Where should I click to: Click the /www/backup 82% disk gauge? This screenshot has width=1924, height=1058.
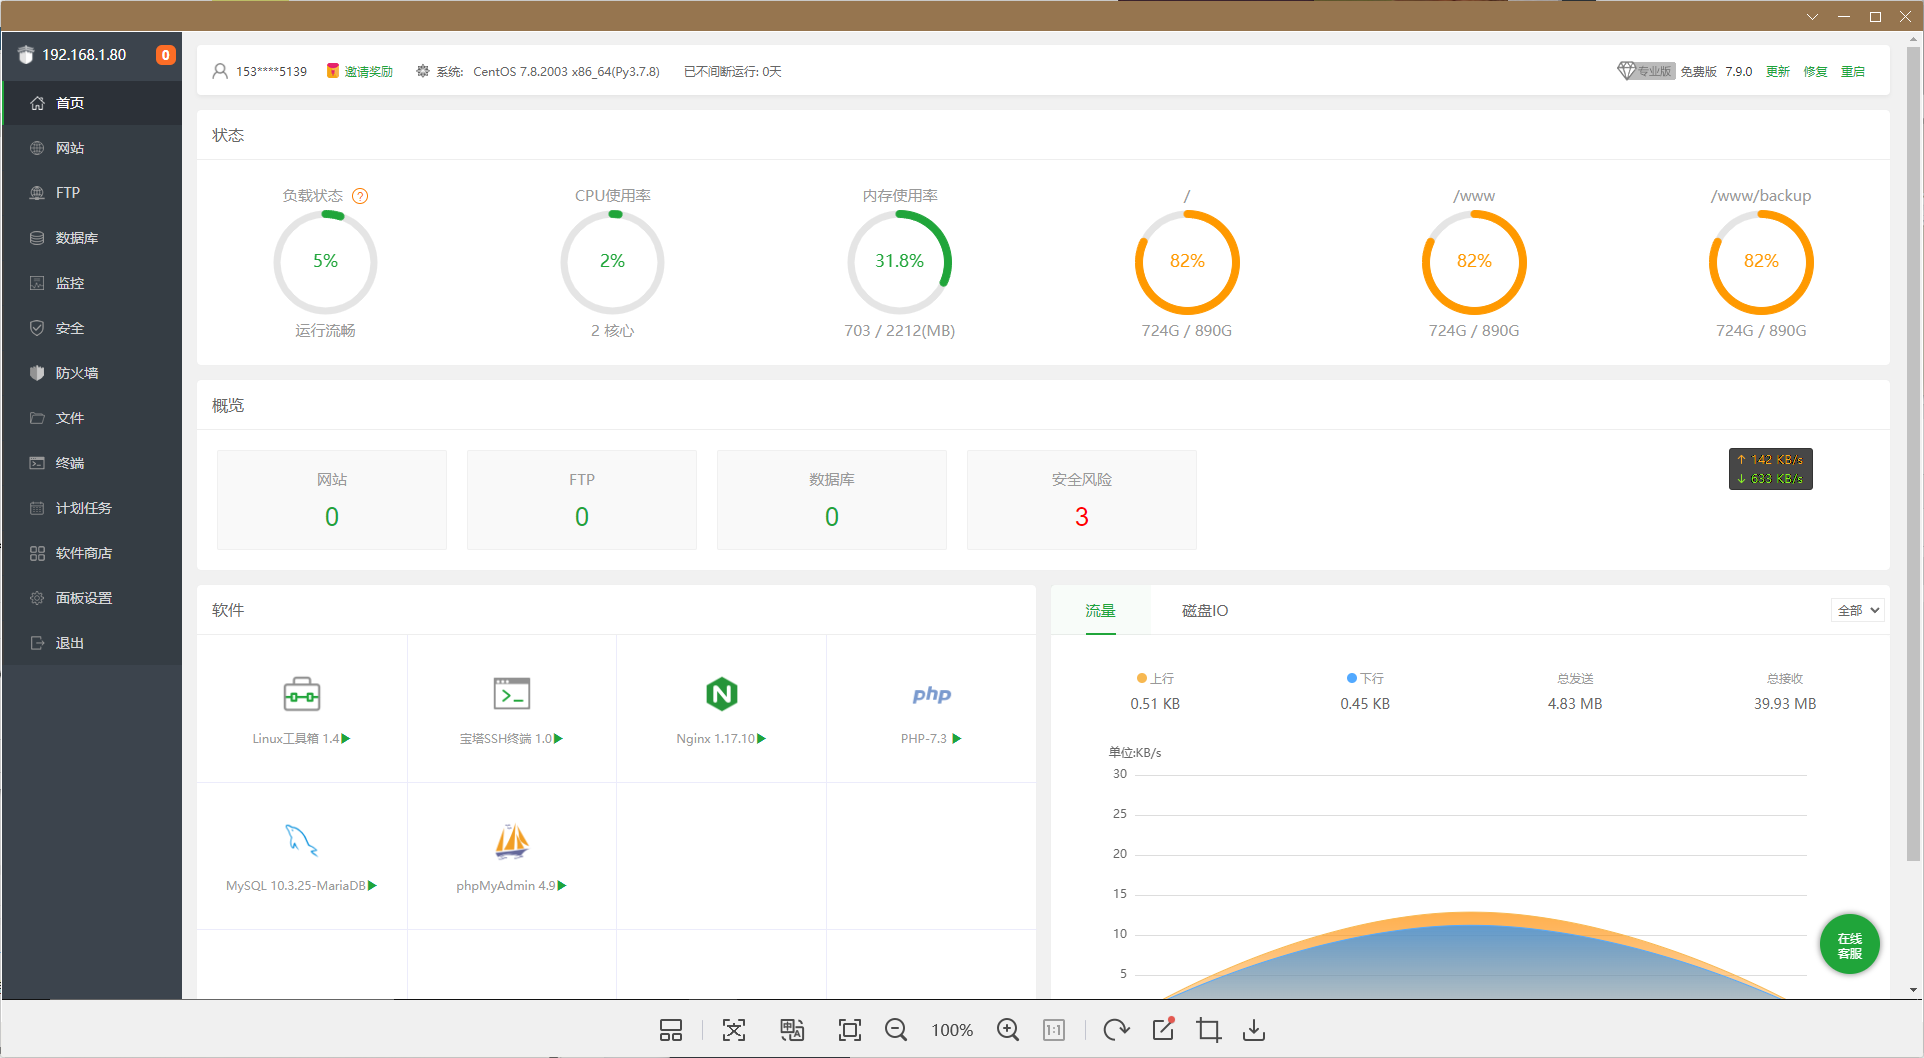coord(1761,262)
